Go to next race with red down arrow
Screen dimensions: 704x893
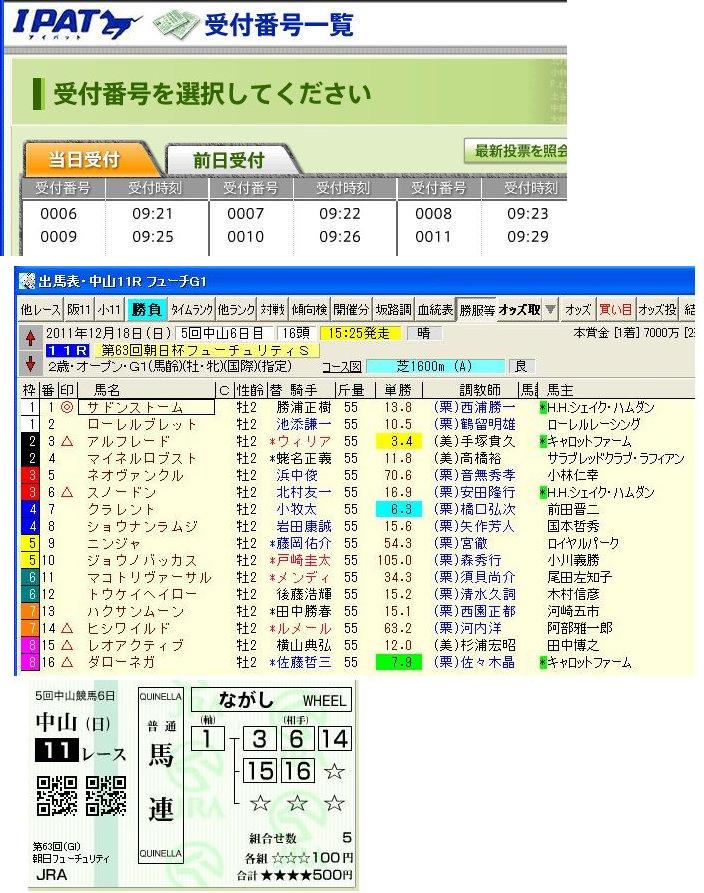(x=30, y=363)
